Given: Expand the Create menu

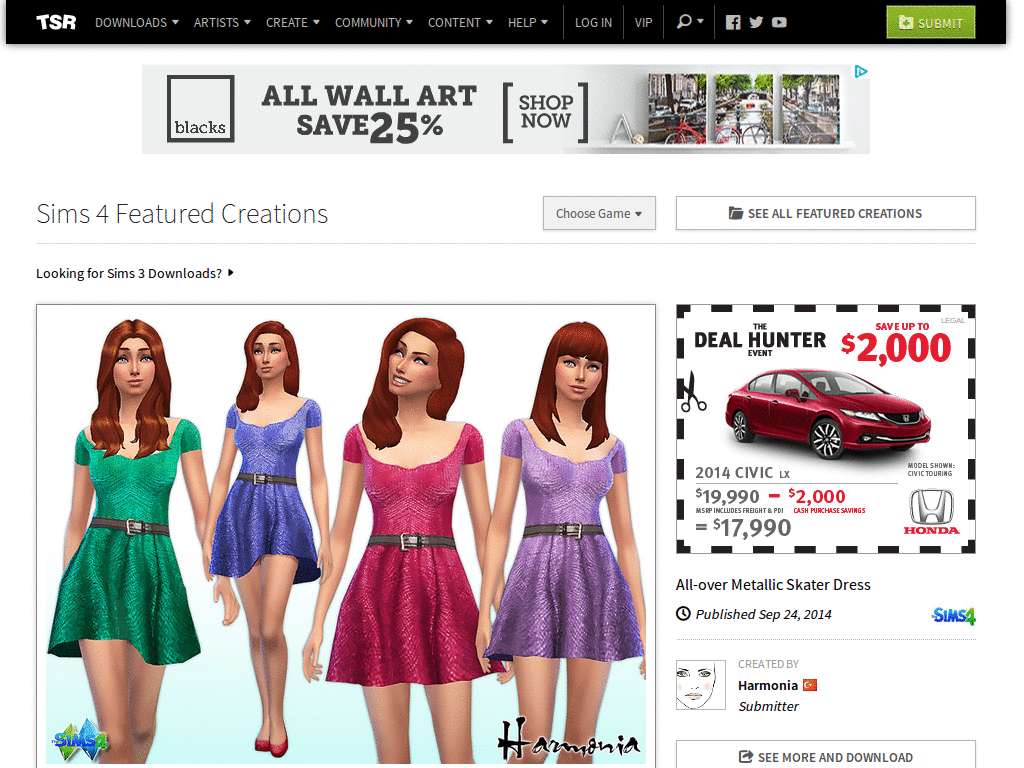Looking at the screenshot, I should 293,22.
